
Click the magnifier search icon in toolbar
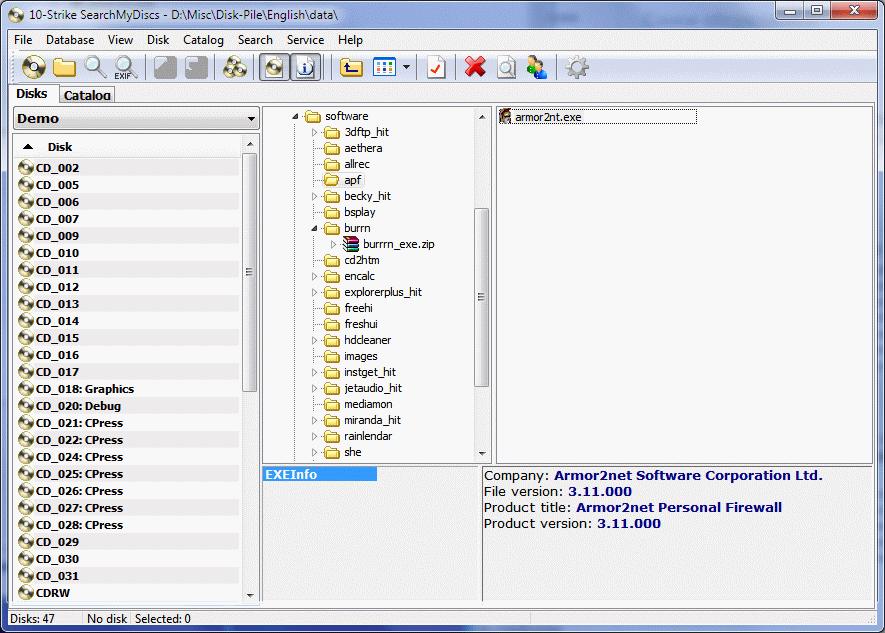point(95,68)
